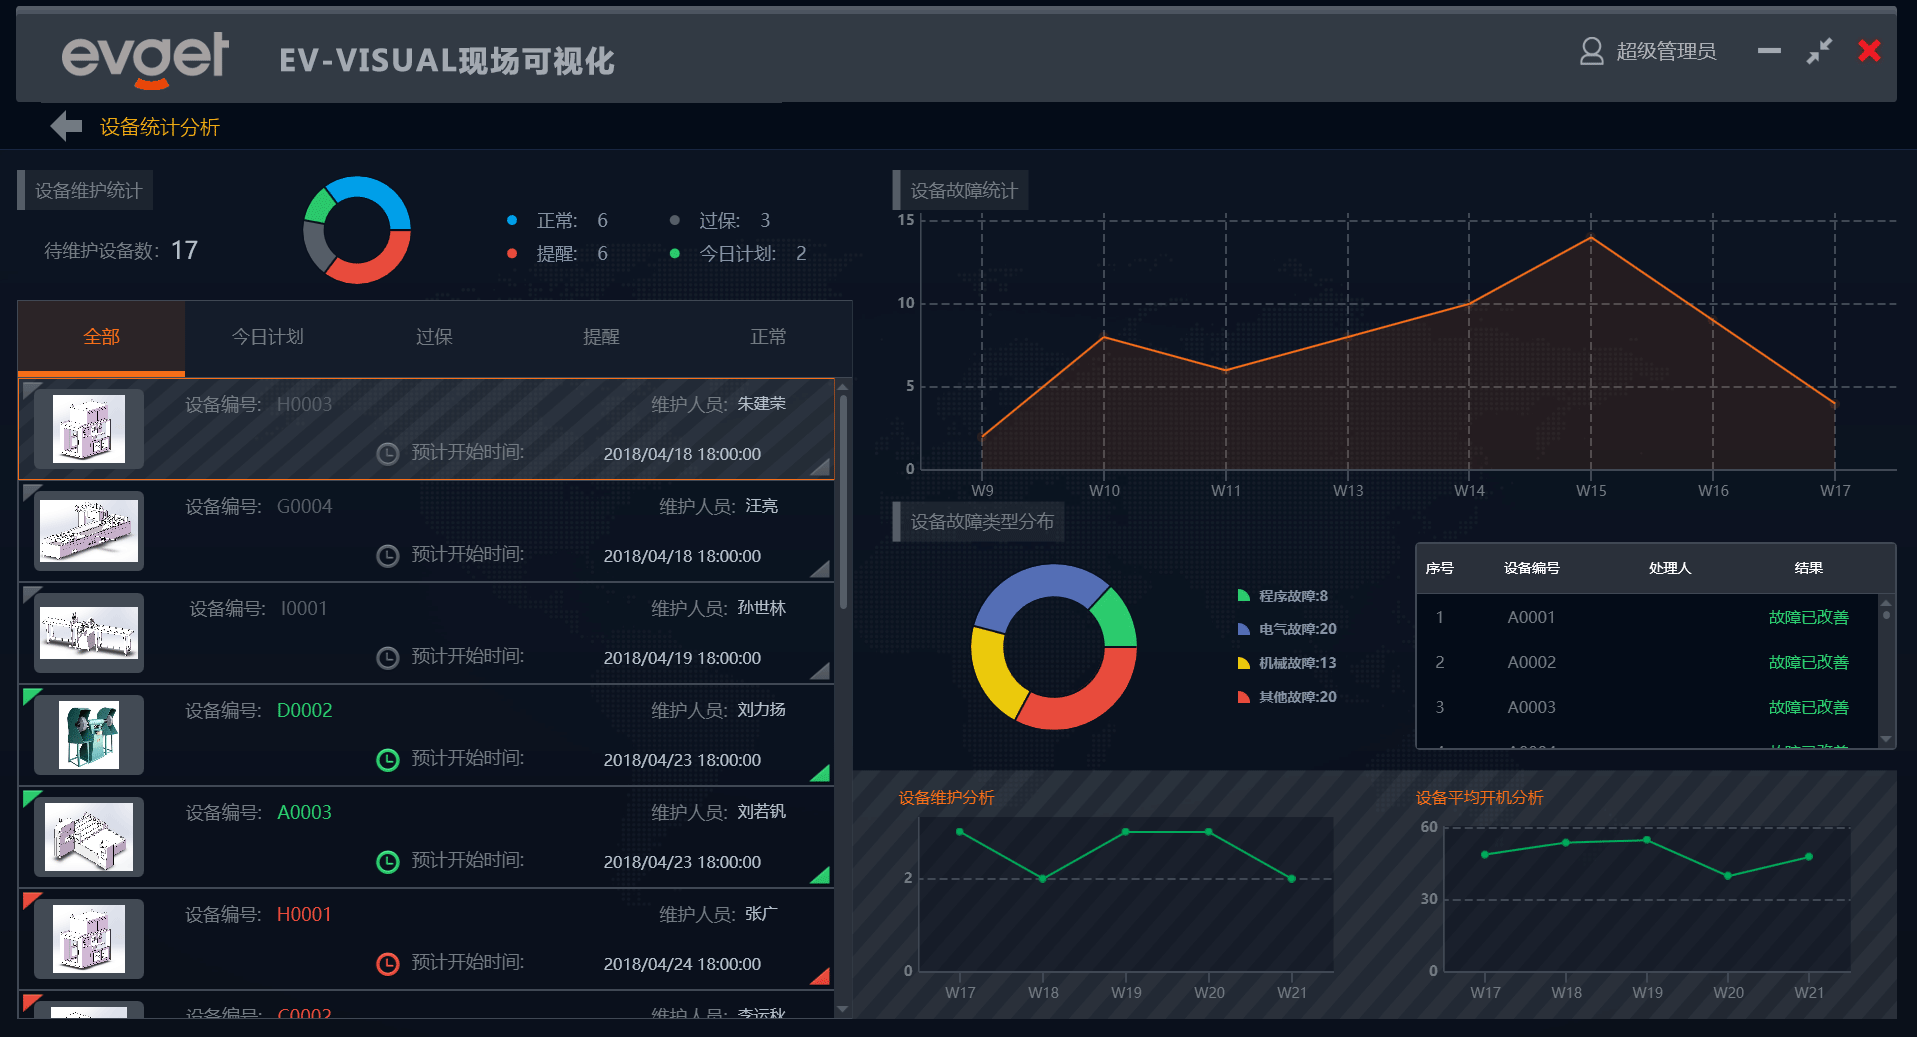Click the red clock icon on H0001 card
Screen dimensions: 1917x1037
387,964
